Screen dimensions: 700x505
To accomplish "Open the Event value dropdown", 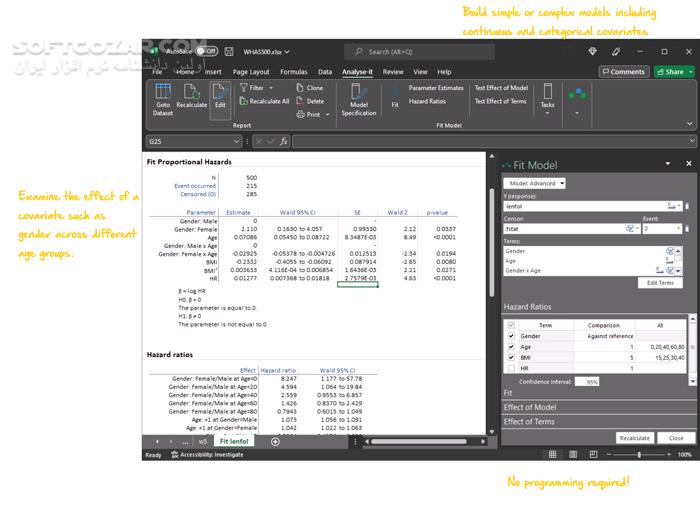I will pos(679,229).
